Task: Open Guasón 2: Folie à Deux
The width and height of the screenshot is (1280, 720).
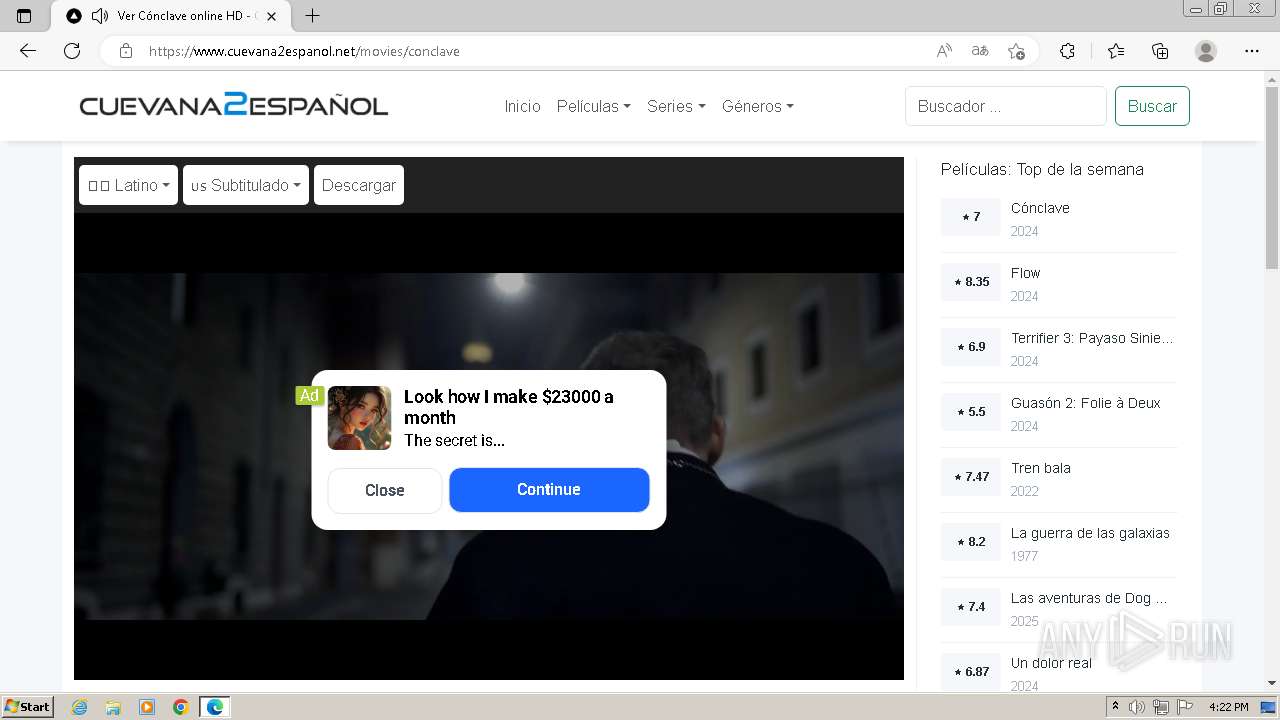Action: click(1086, 403)
